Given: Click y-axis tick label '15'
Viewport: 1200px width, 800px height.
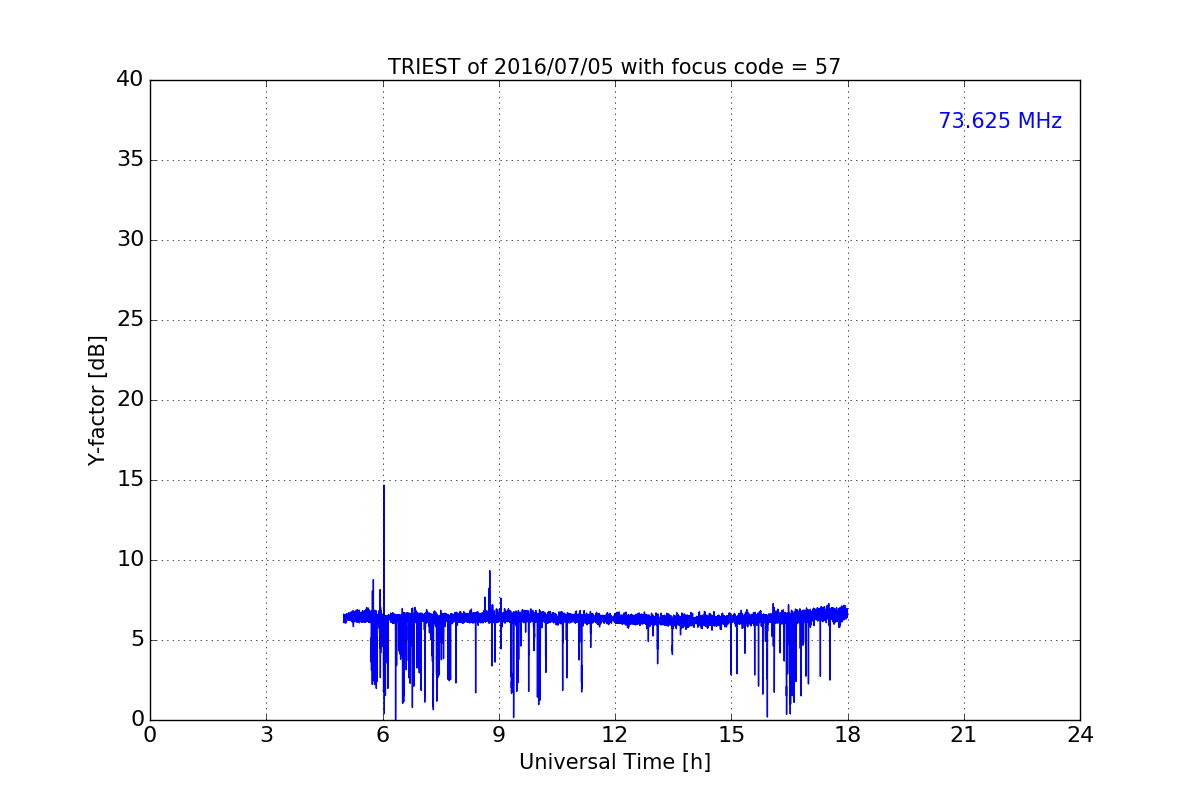Looking at the screenshot, I should (130, 479).
